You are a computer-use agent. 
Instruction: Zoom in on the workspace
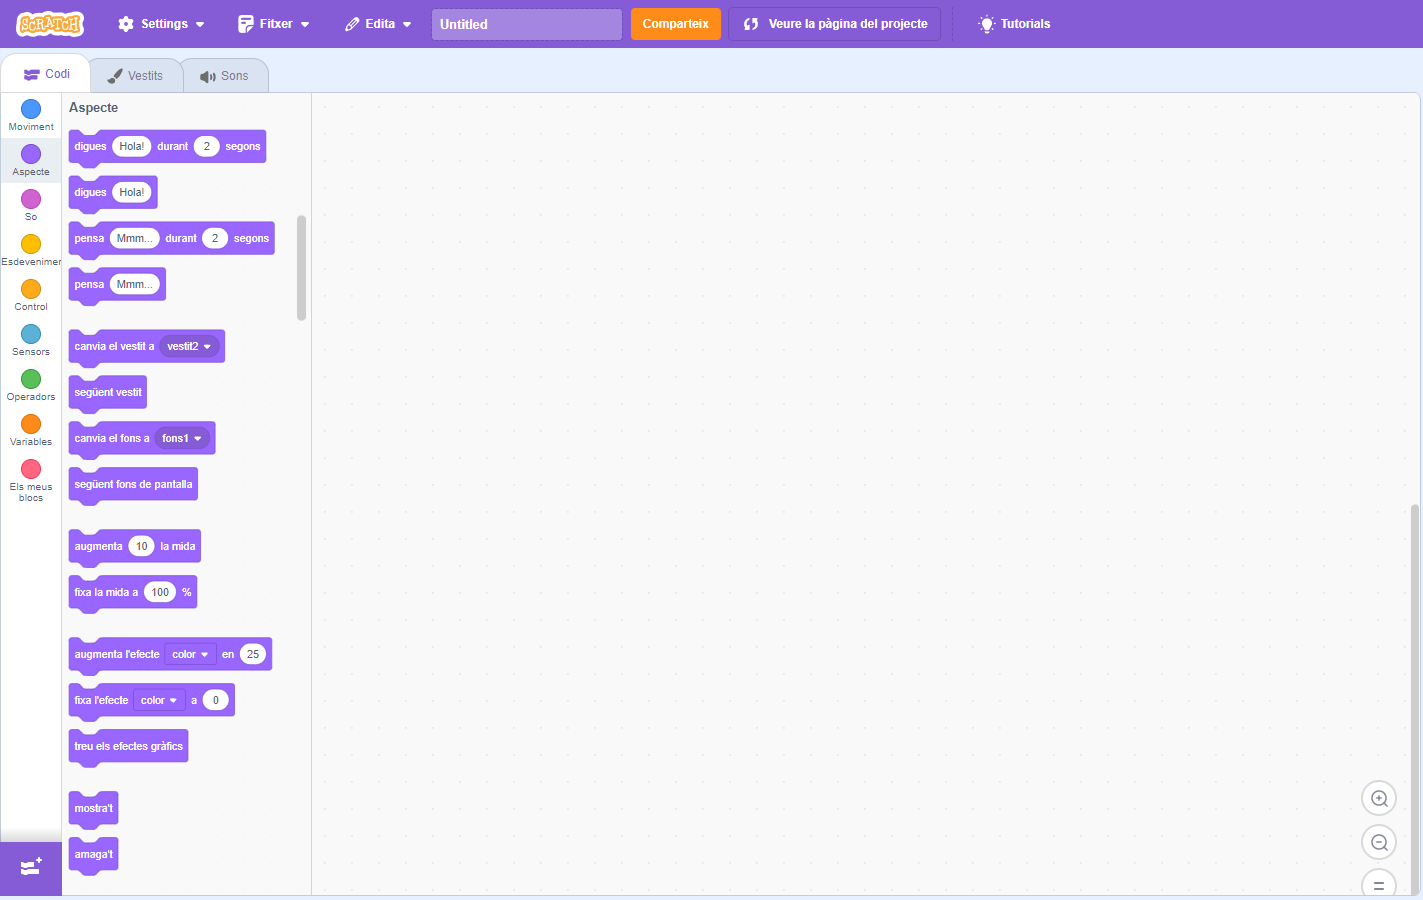coord(1379,798)
